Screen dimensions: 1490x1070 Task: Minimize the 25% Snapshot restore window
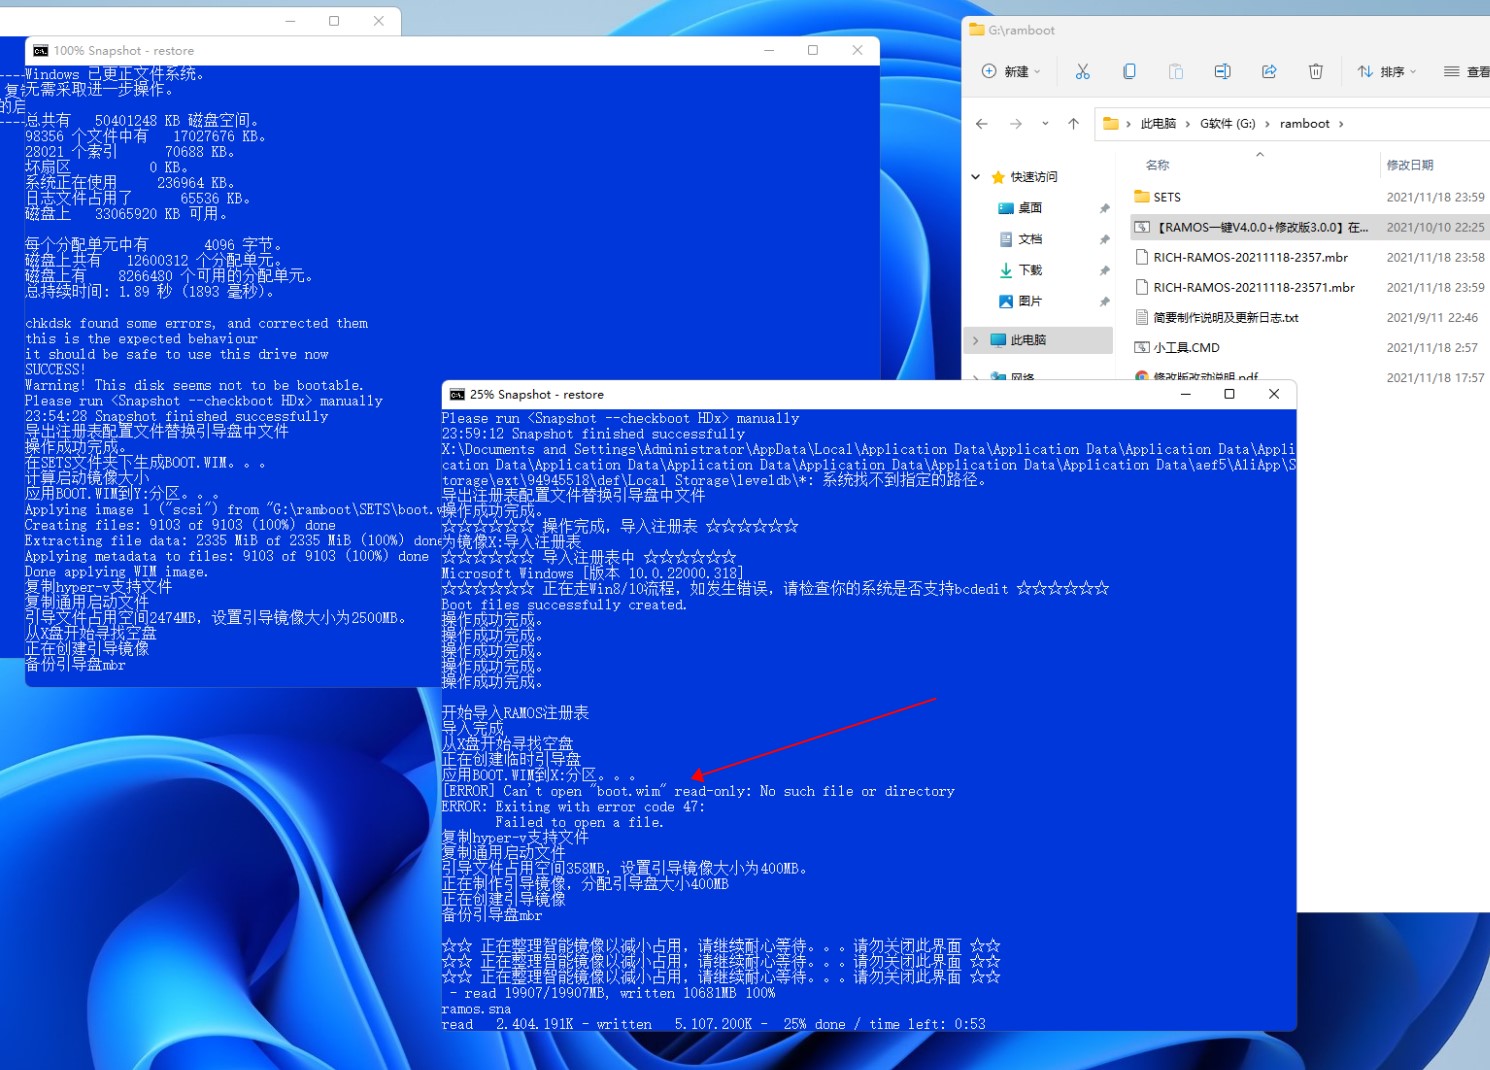tap(1185, 394)
